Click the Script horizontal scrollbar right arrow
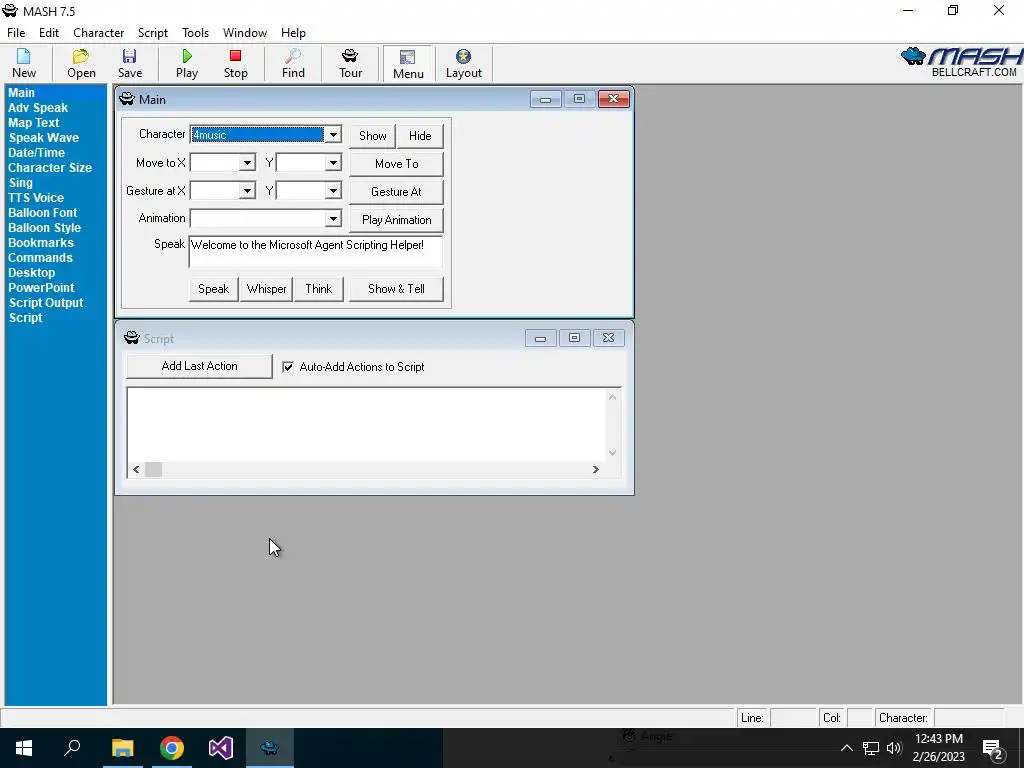 point(595,470)
